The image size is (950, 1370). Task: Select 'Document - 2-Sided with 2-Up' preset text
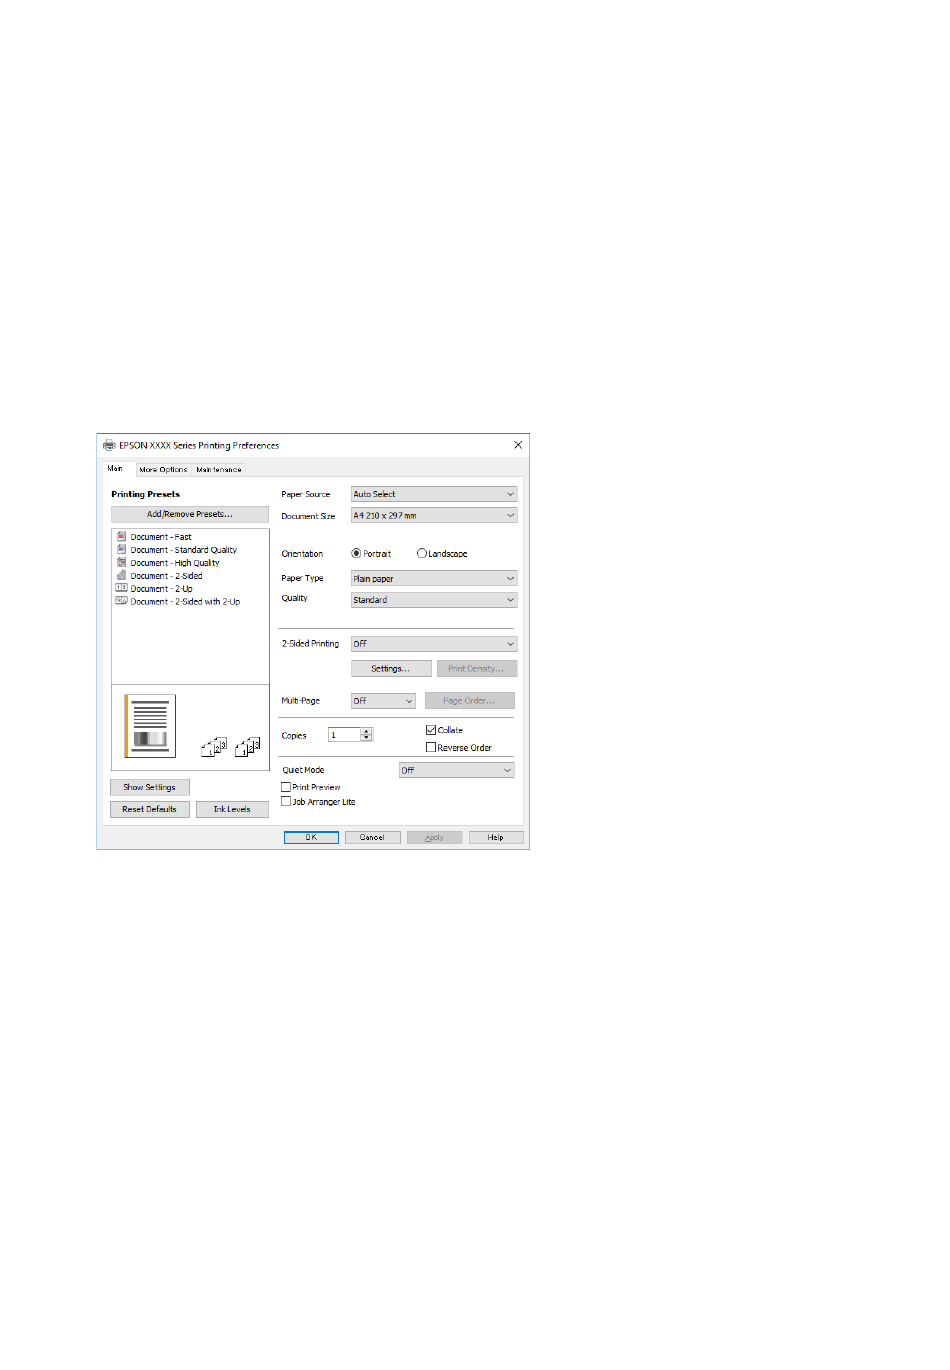click(185, 602)
